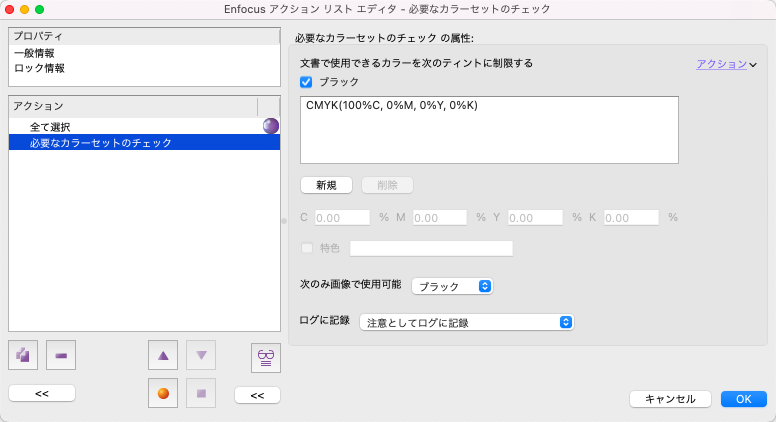Select 一般情報 in properties list
The image size is (776, 422).
coord(36,53)
